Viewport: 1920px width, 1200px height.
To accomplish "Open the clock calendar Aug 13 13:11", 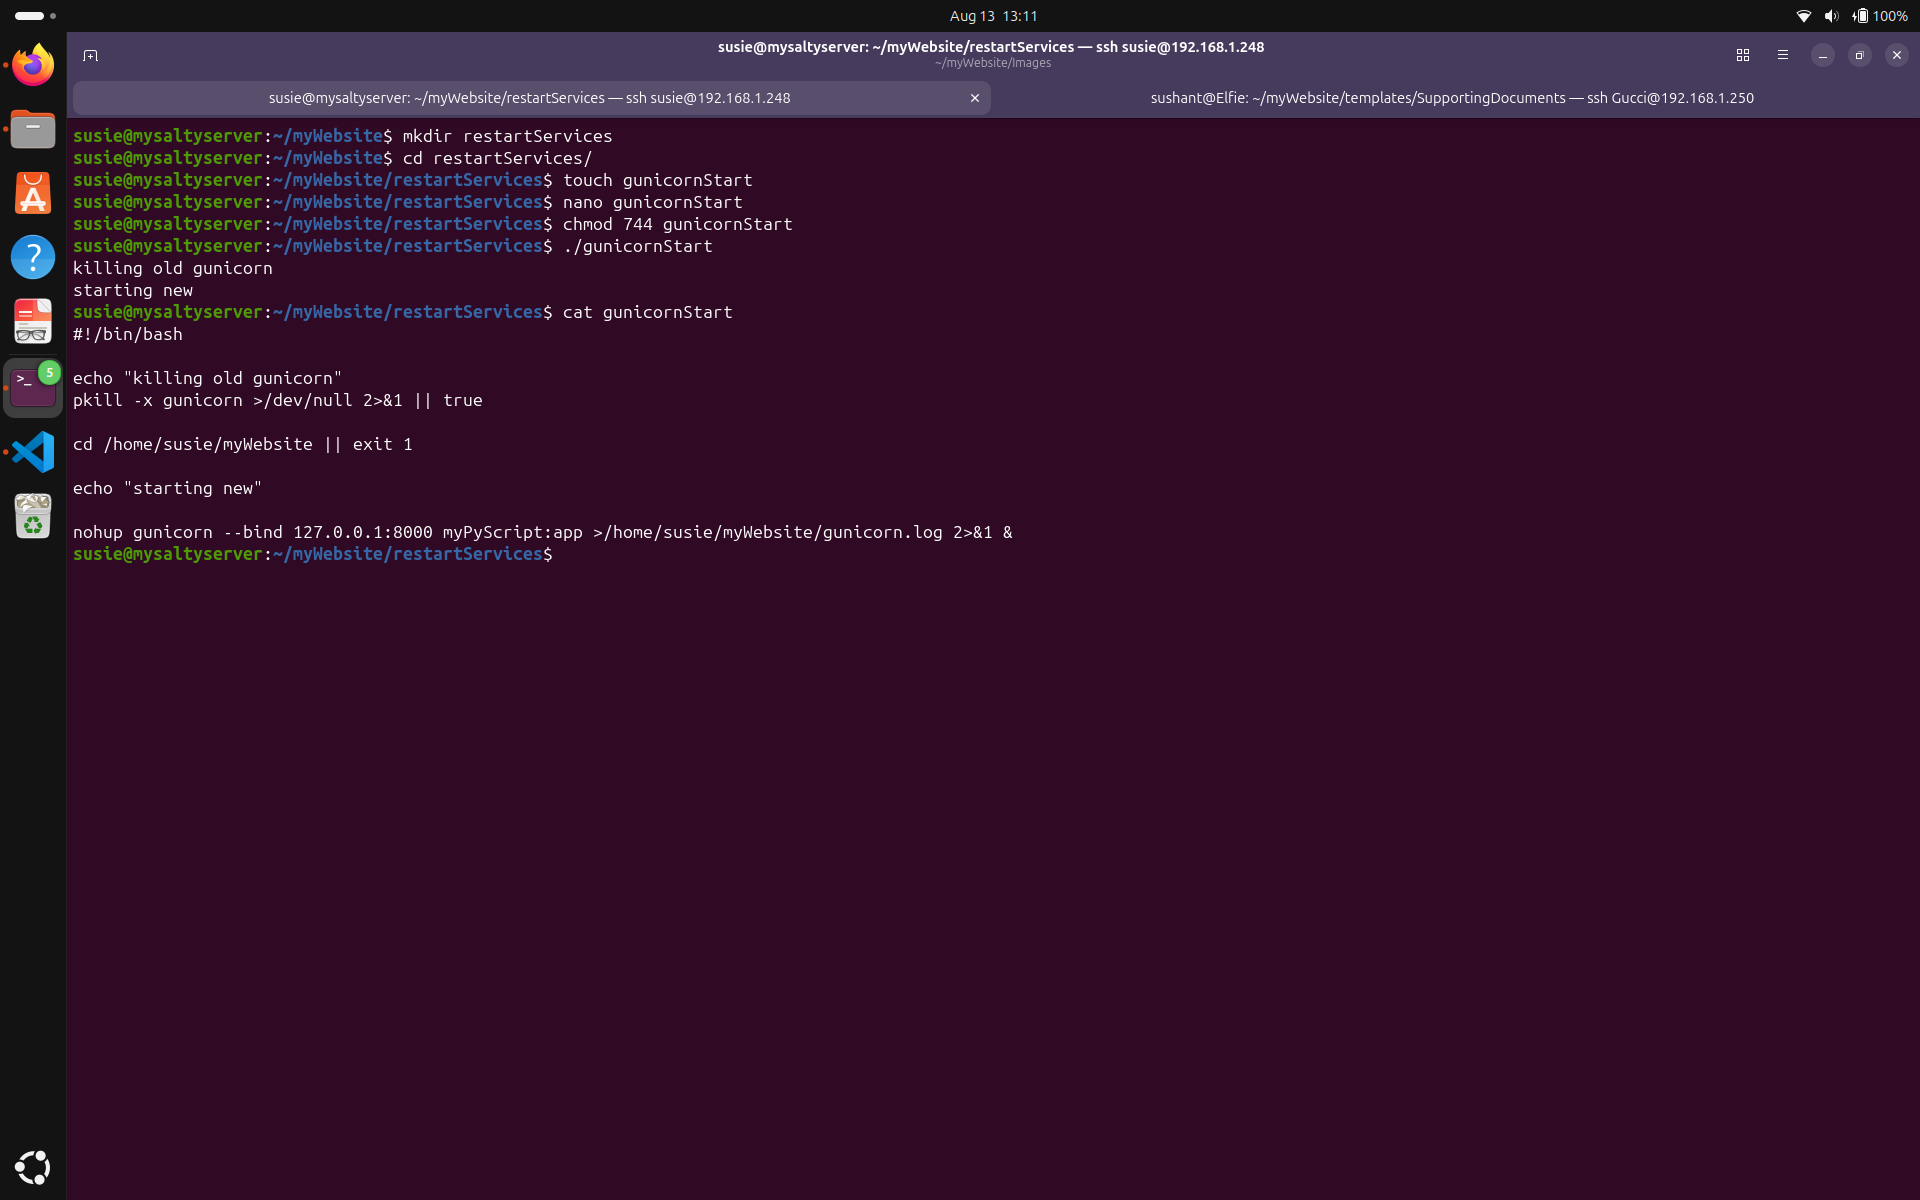I will pos(994,16).
